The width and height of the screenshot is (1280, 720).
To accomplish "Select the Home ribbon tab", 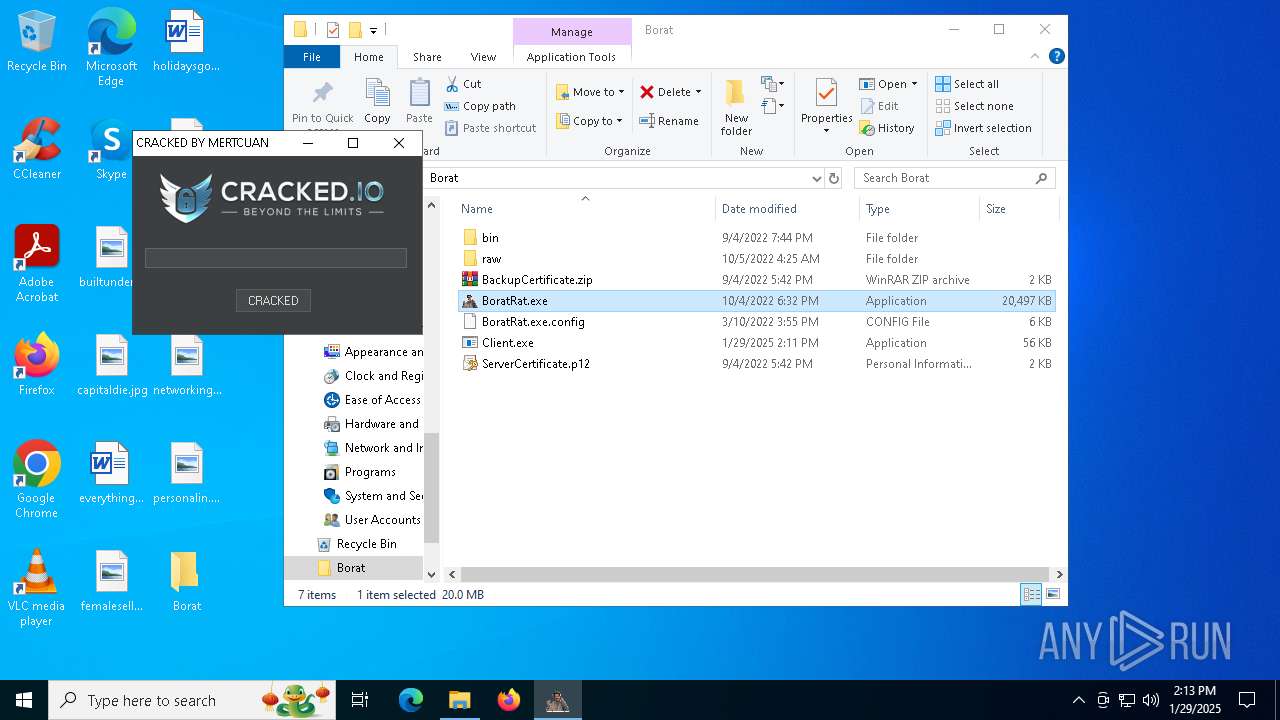I will coord(369,57).
